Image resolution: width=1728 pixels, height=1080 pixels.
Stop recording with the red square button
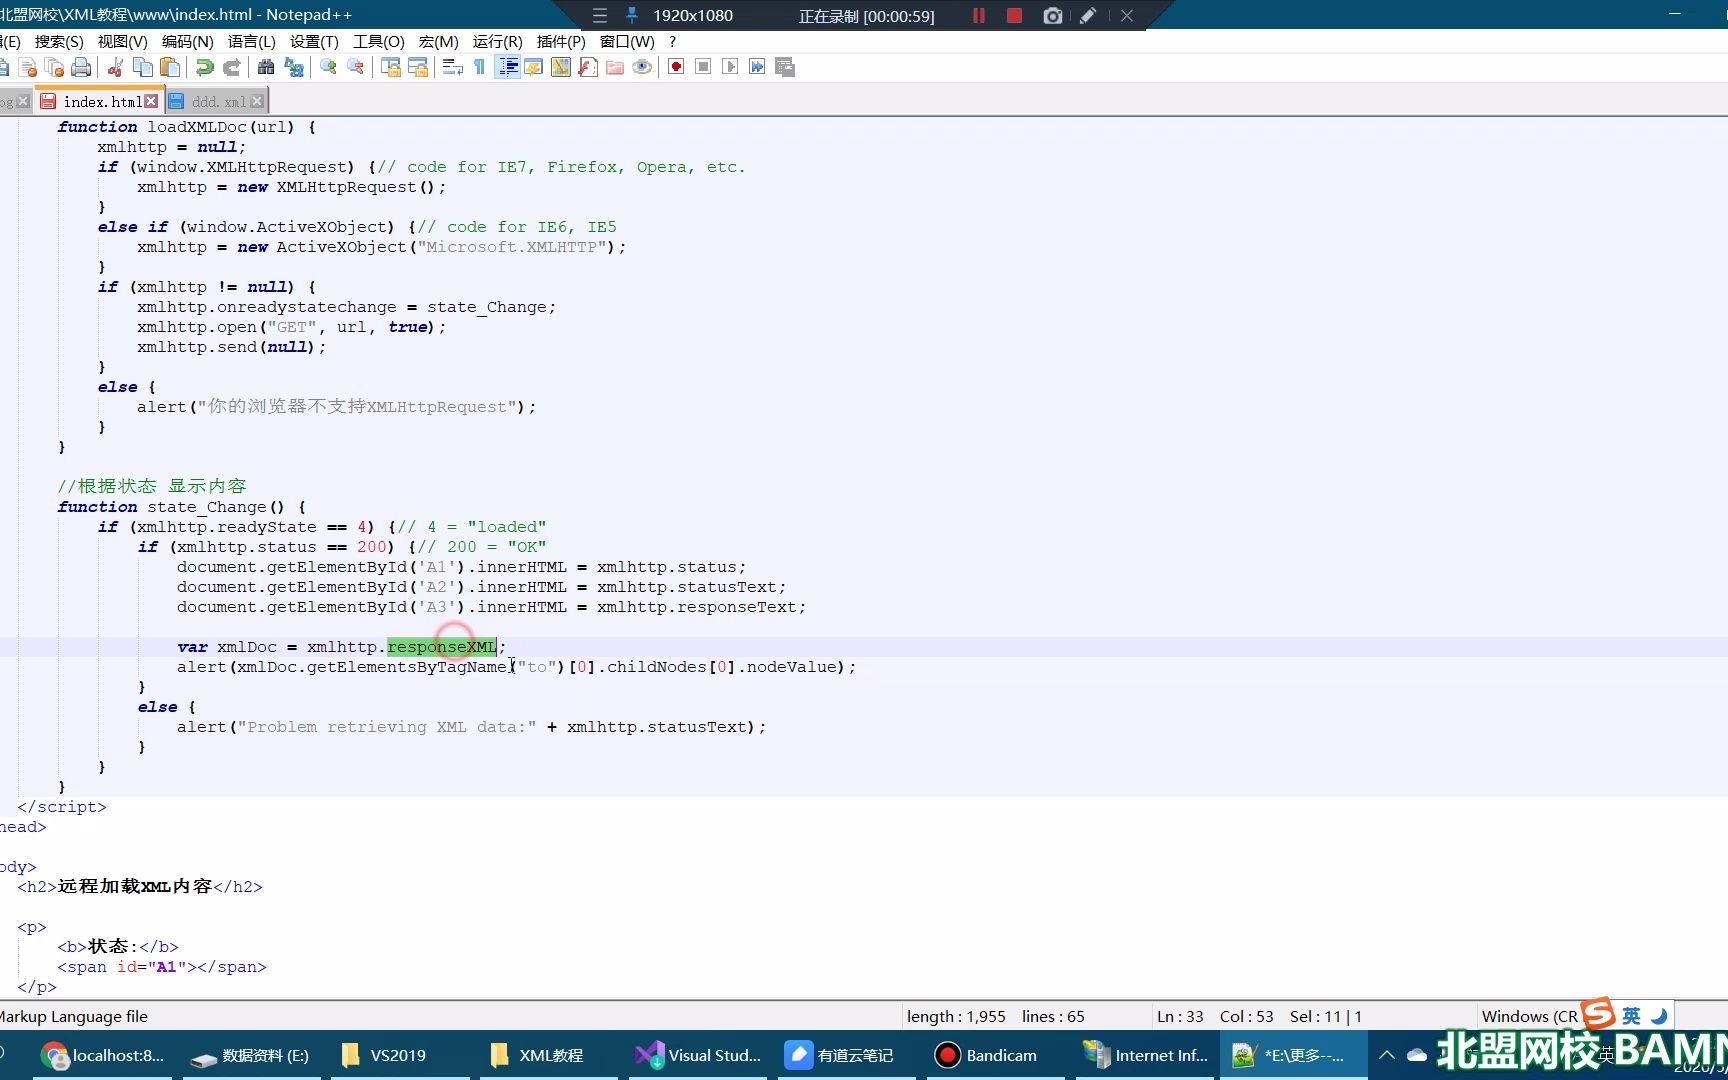click(x=1014, y=16)
